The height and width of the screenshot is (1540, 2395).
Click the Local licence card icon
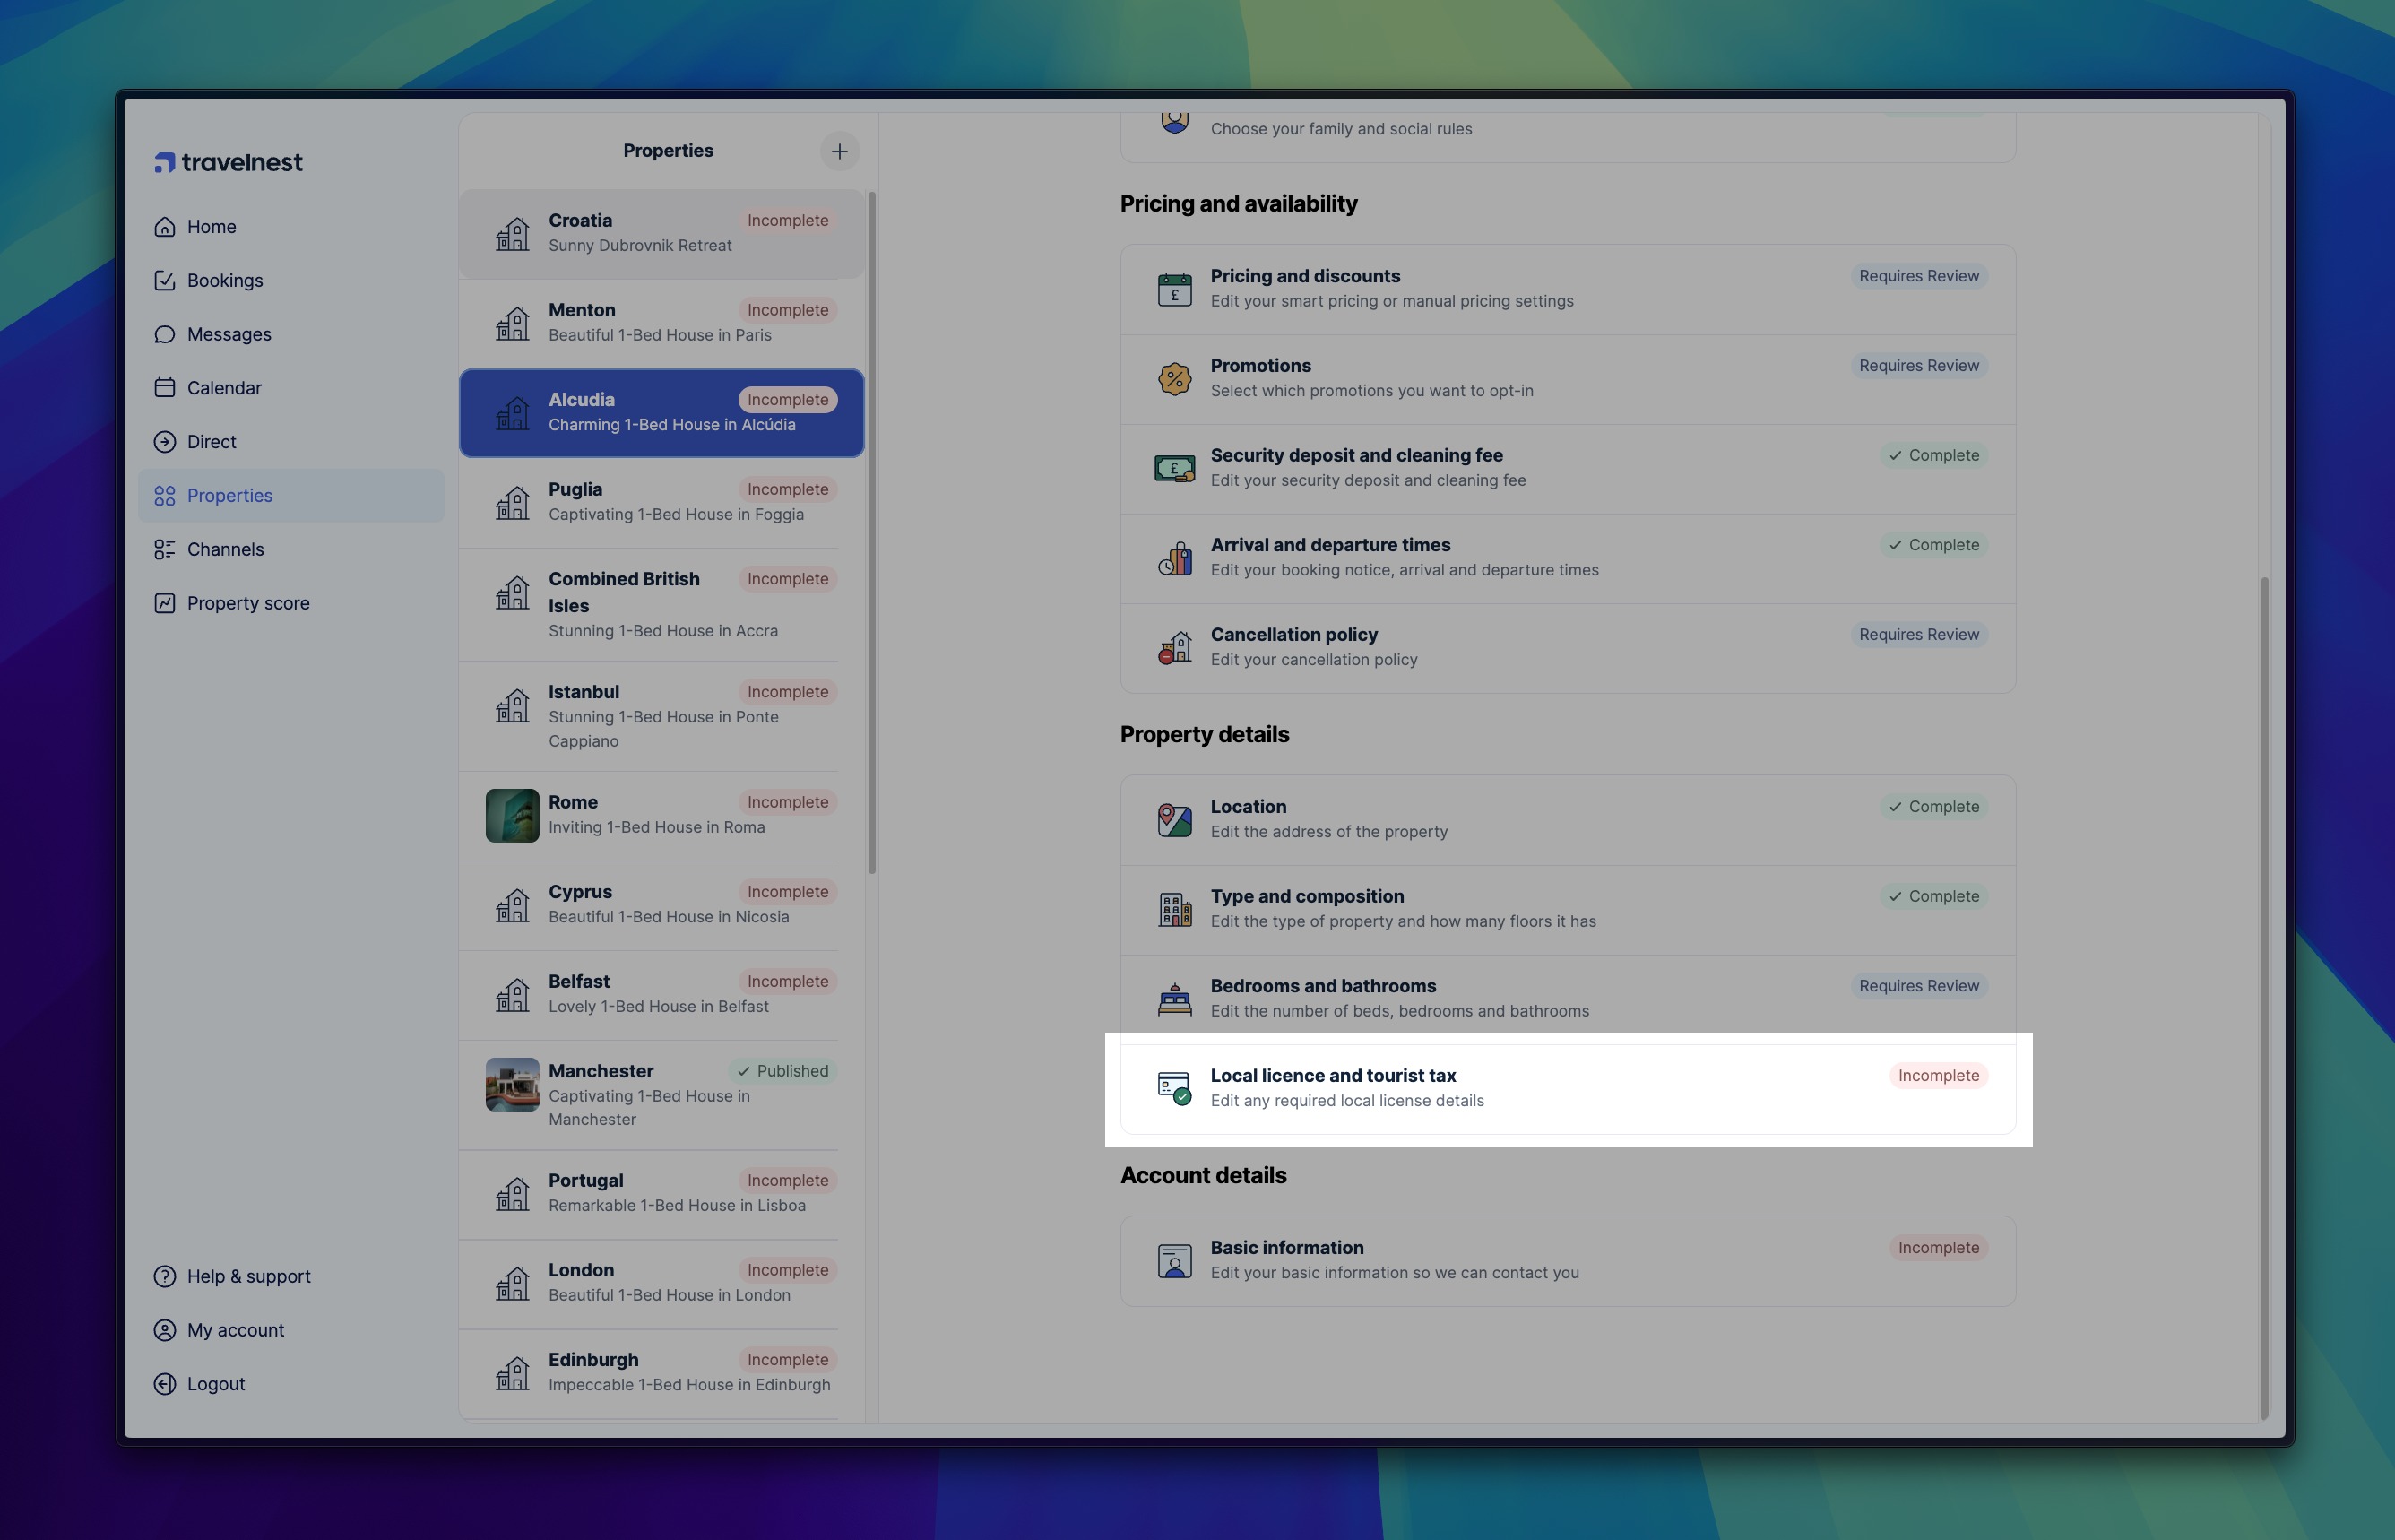coord(1174,1088)
